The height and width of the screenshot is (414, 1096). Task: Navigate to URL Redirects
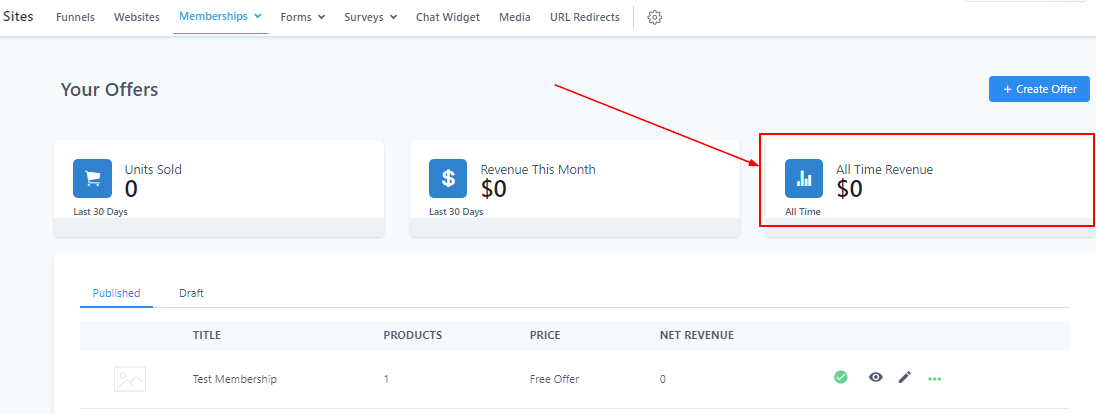coord(584,17)
